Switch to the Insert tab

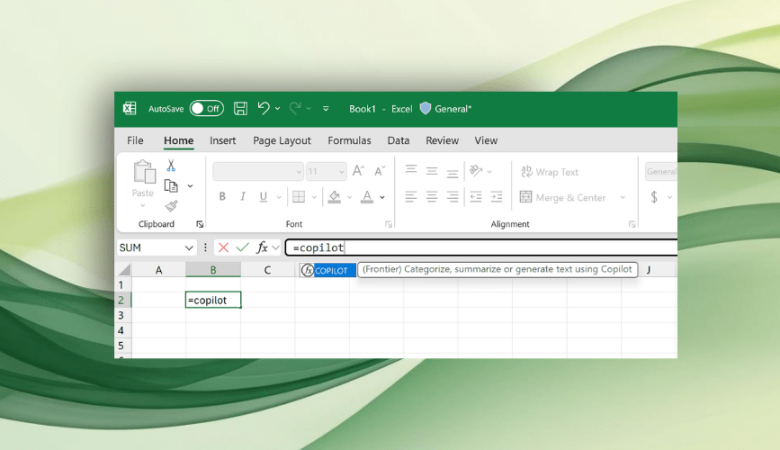coord(222,141)
